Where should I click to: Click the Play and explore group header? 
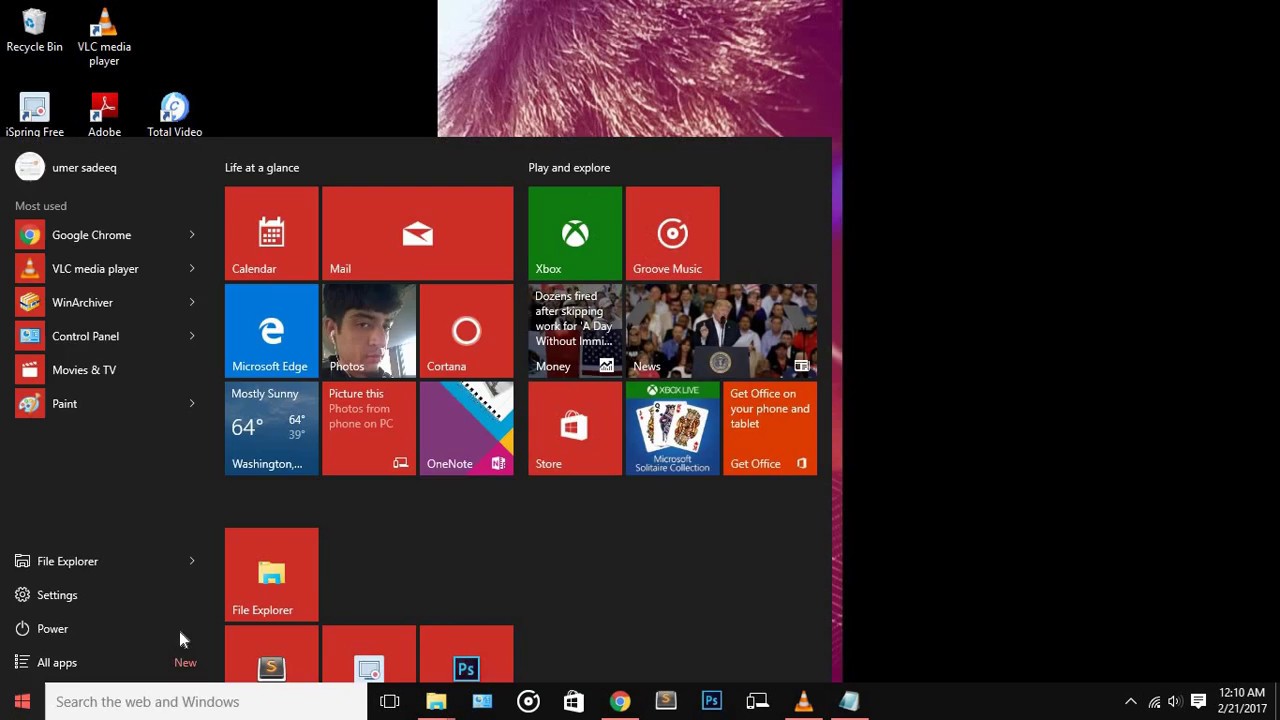point(569,168)
